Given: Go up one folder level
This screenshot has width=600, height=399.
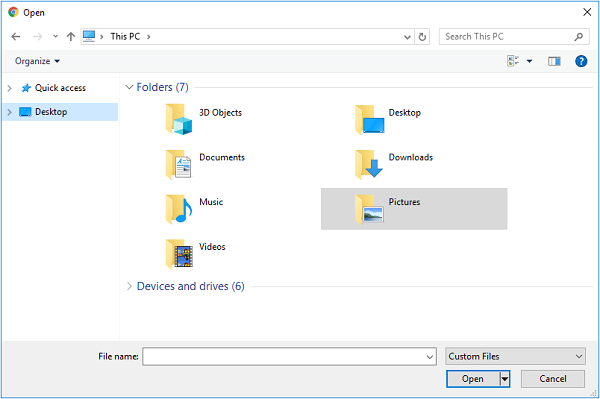Looking at the screenshot, I should 70,37.
